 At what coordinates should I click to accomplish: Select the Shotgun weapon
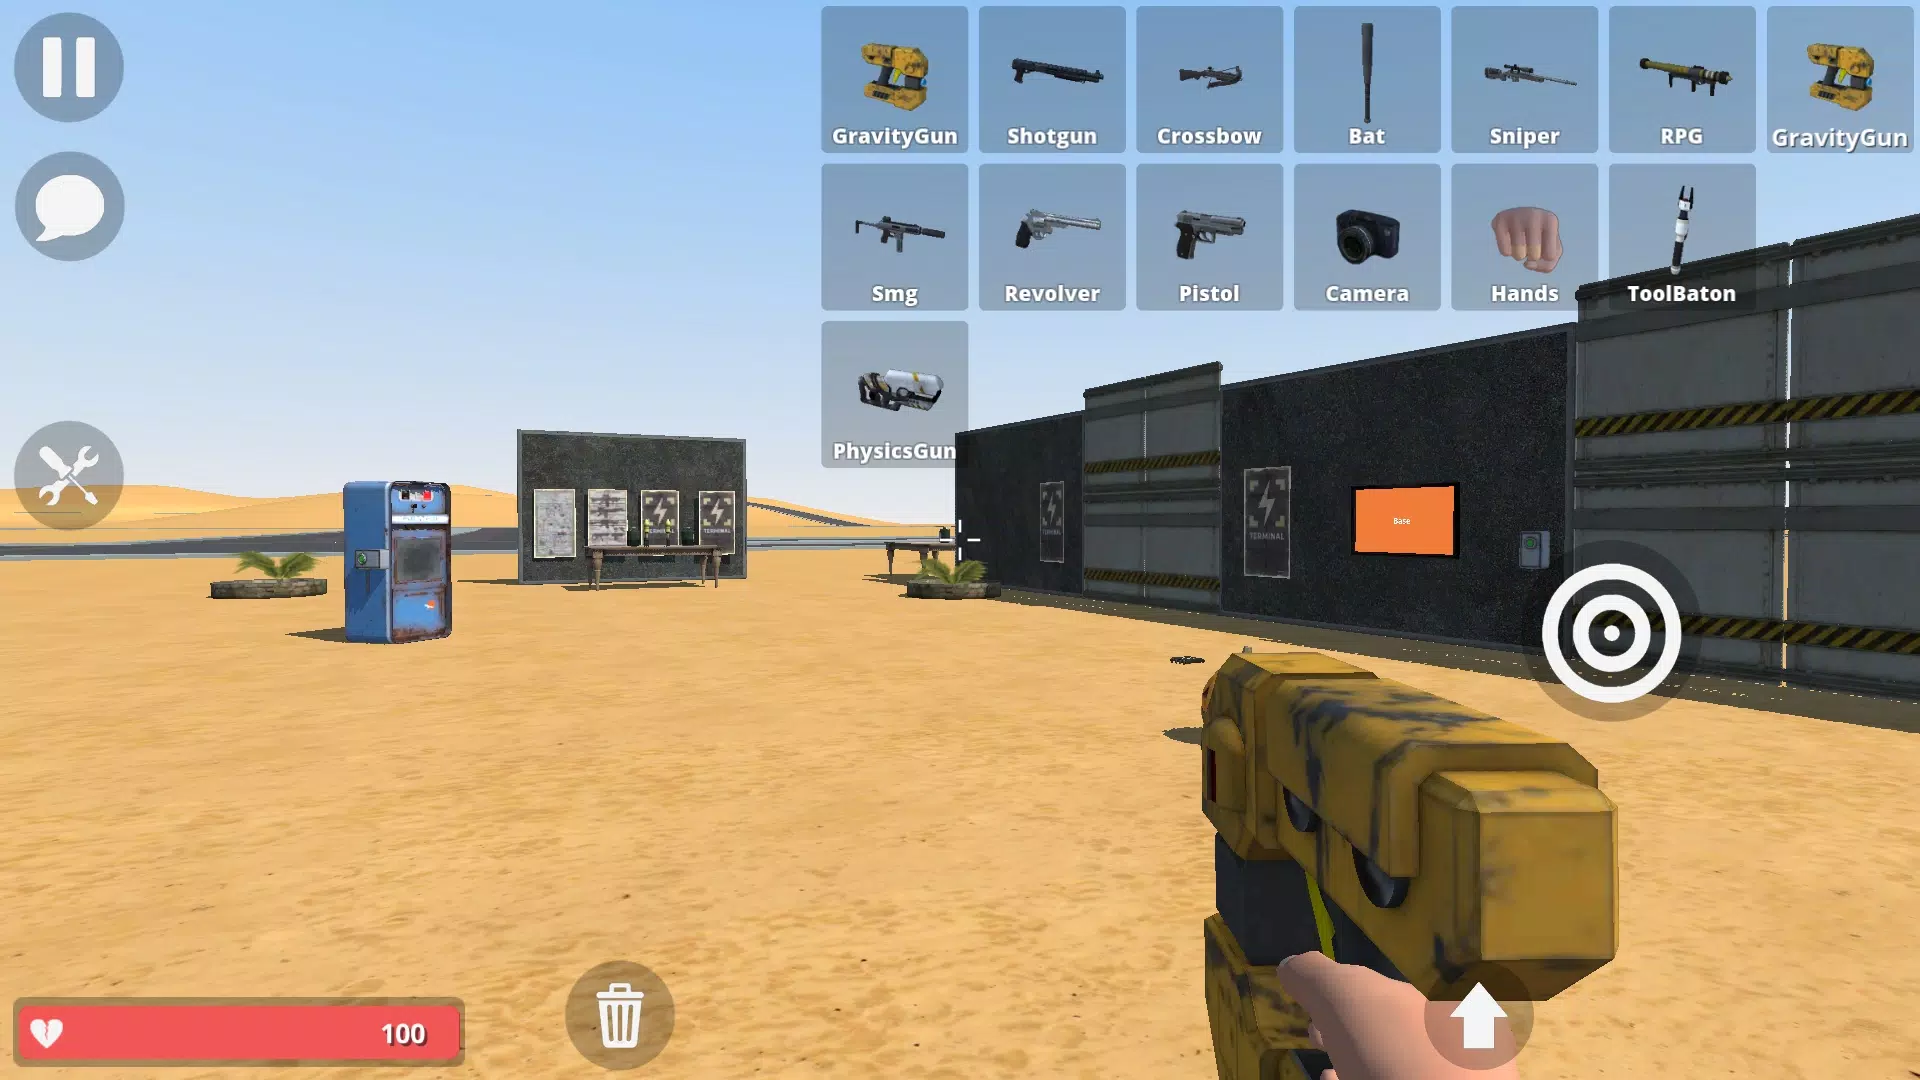tap(1051, 79)
